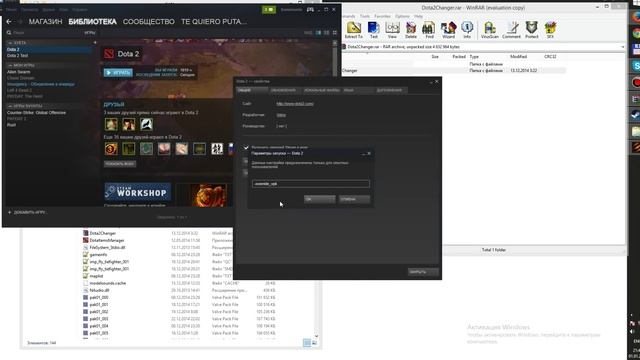Click WinRAR Test toolbar icon
640x360 pixels.
373,30
